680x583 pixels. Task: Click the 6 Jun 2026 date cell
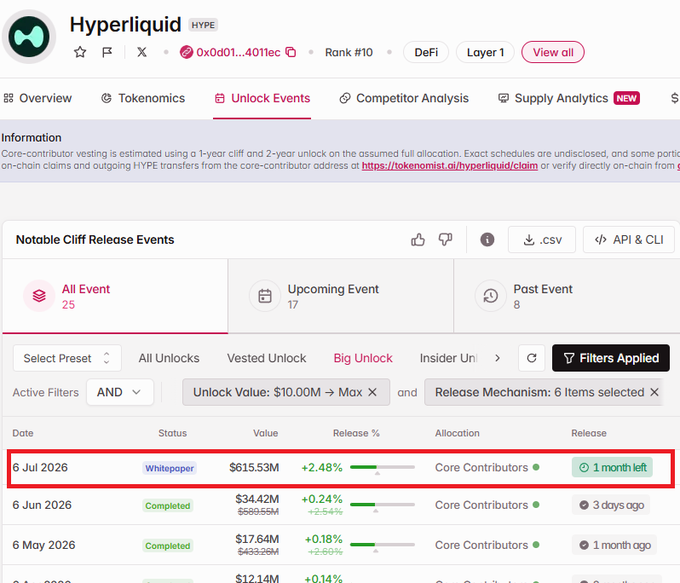(42, 505)
